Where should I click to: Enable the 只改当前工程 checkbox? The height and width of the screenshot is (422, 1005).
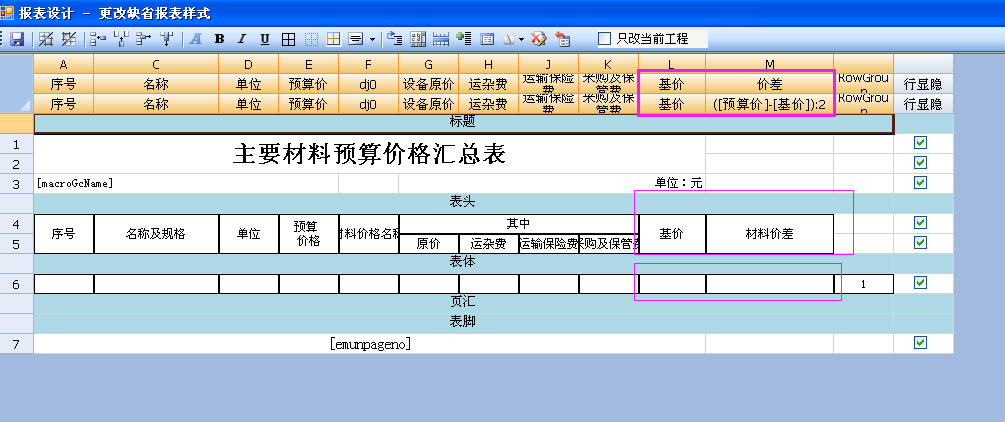point(604,39)
